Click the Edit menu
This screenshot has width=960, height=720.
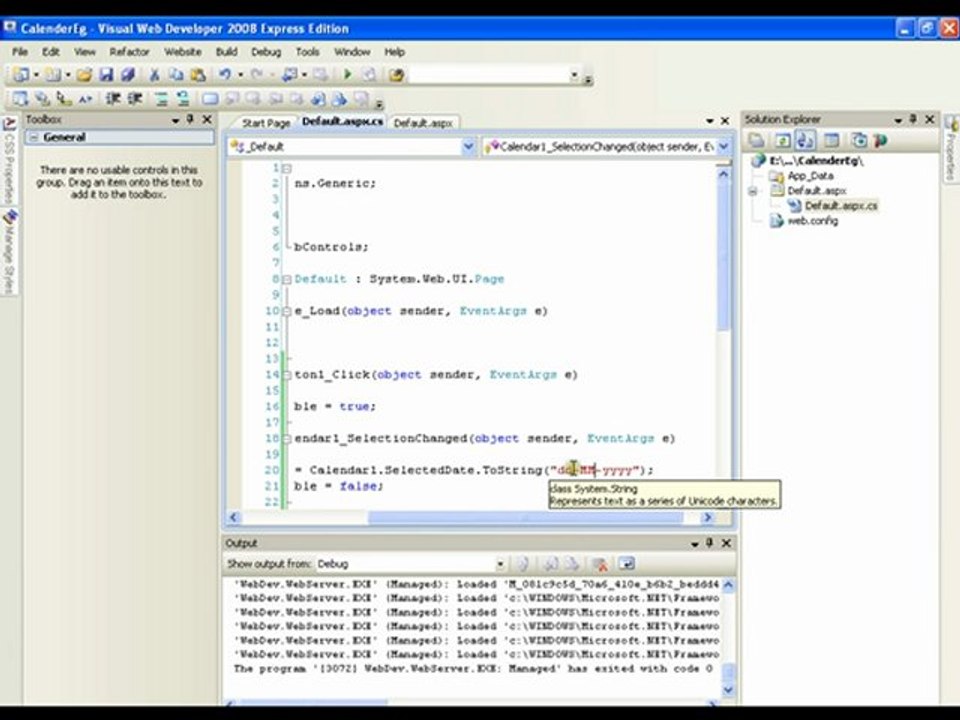50,52
